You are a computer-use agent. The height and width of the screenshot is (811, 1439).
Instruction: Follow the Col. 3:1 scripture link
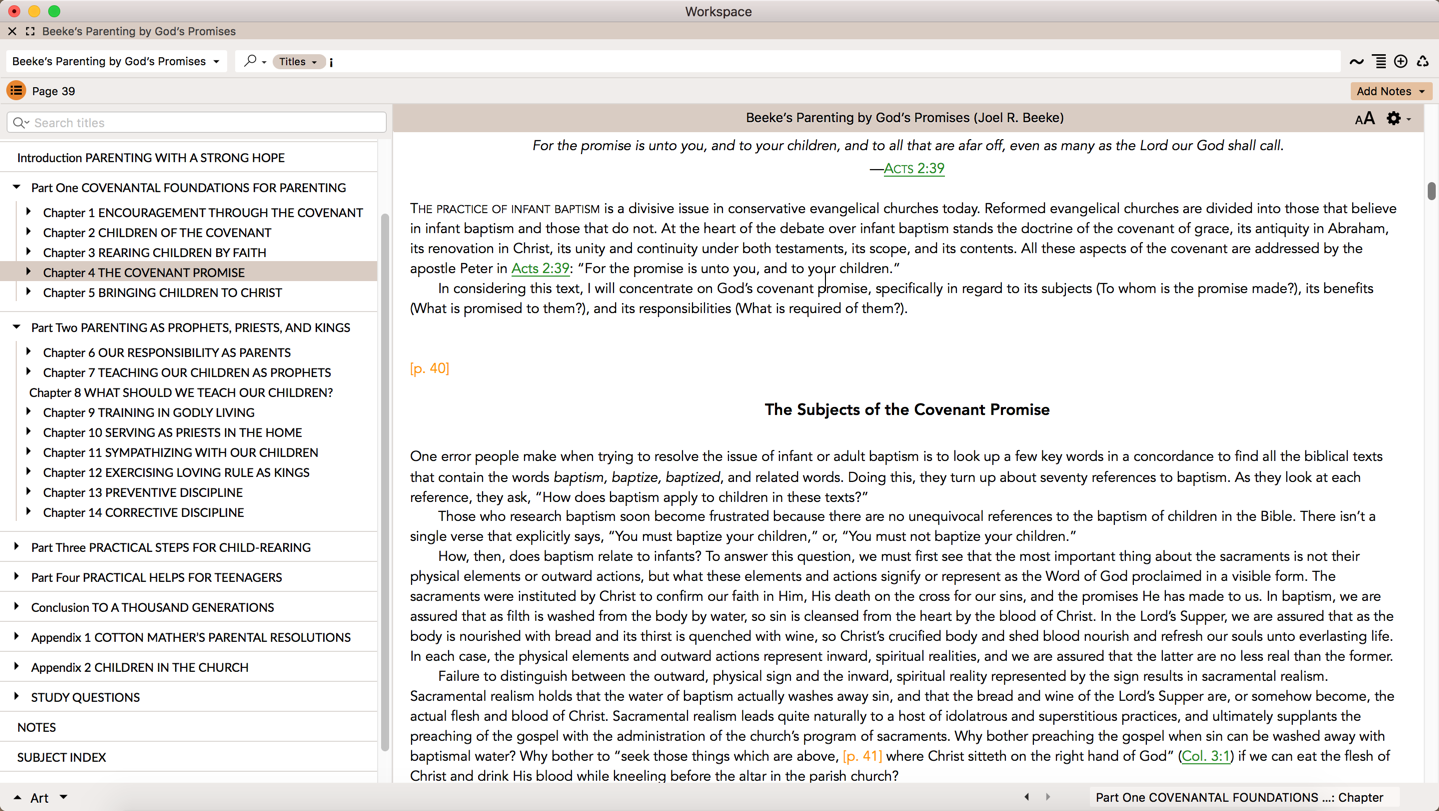1206,757
